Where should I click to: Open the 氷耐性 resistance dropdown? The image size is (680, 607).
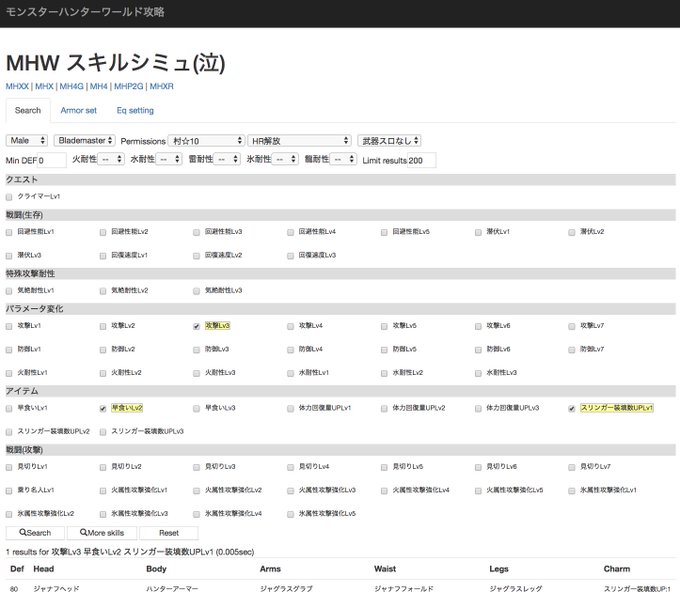point(285,160)
